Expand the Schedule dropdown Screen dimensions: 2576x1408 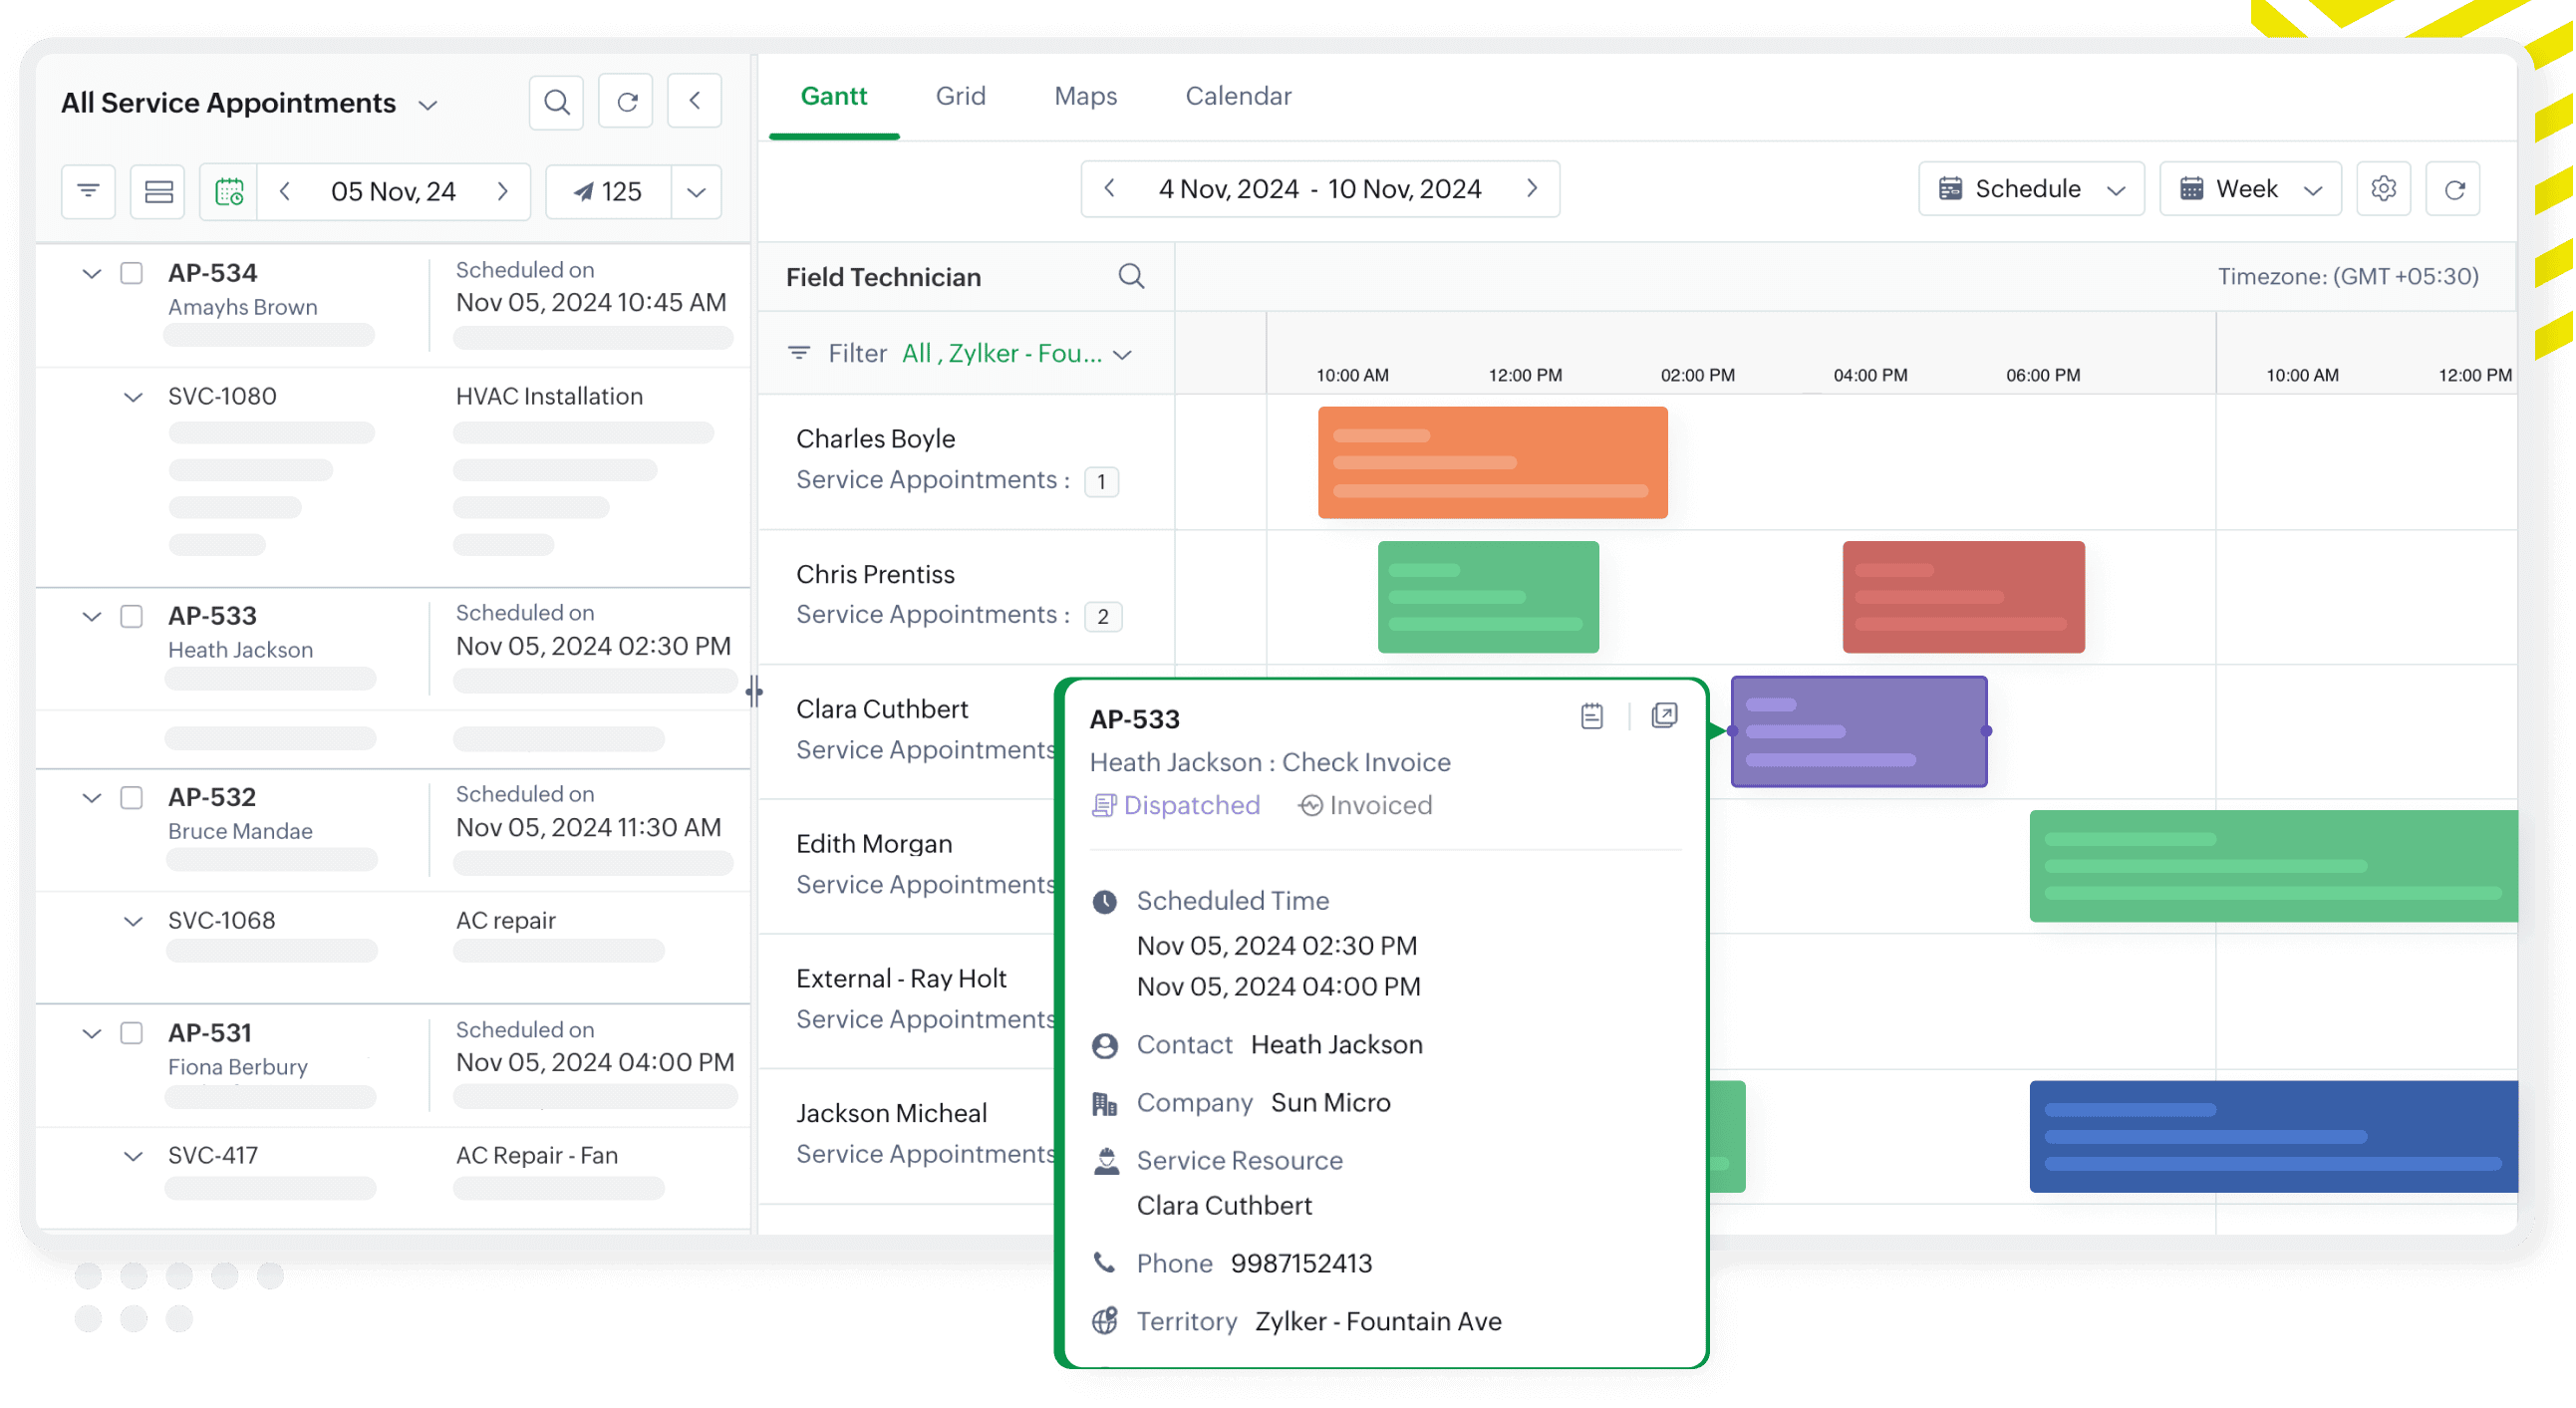(2030, 189)
